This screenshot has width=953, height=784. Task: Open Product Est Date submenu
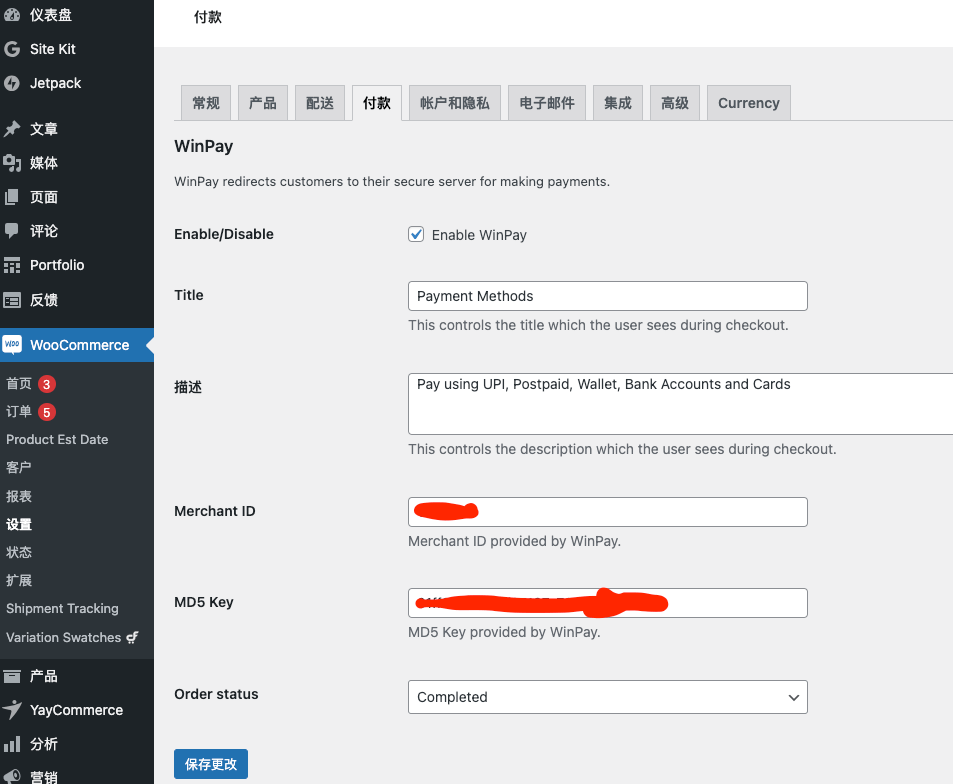57,439
